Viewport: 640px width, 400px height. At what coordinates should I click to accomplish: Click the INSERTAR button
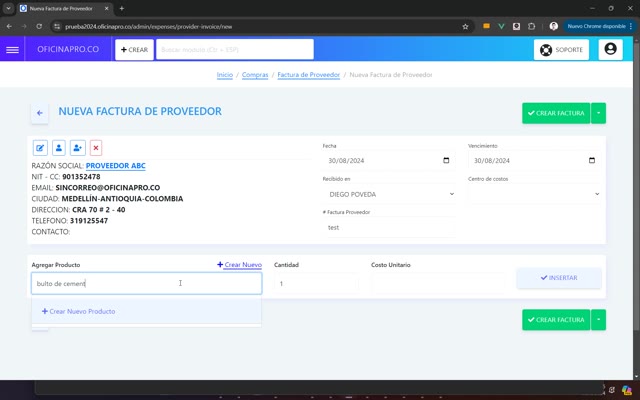point(559,278)
